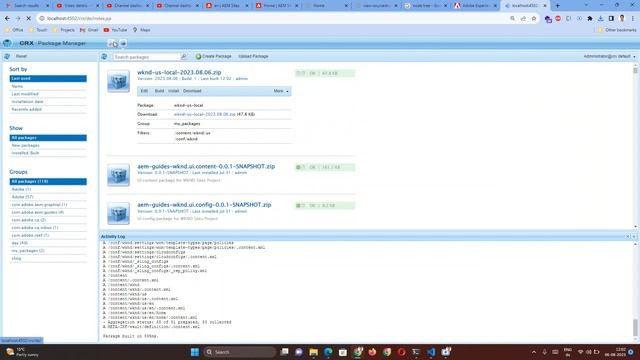The width and height of the screenshot is (640, 360).
Task: Open Visual Studio Code in taskbar
Action: (x=431, y=352)
